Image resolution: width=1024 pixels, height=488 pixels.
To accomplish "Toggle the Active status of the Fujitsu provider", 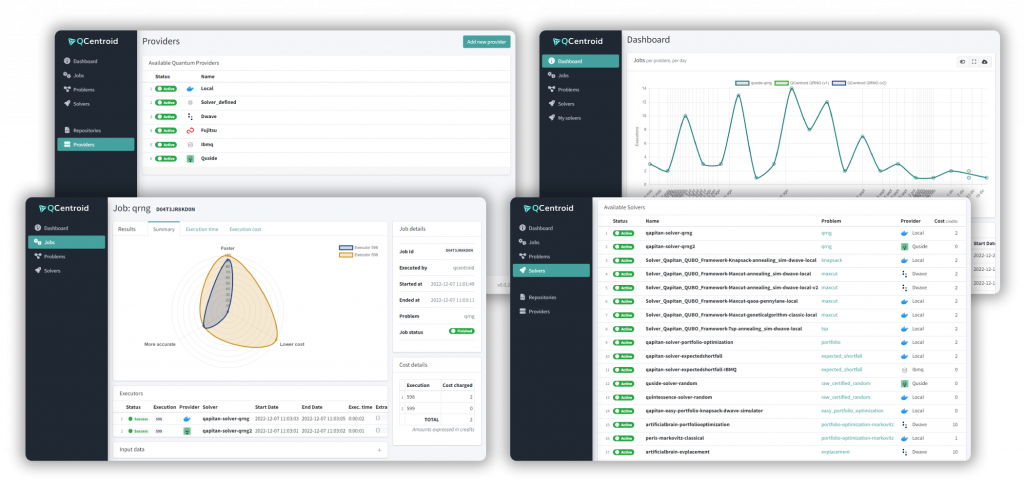I will (164, 130).
